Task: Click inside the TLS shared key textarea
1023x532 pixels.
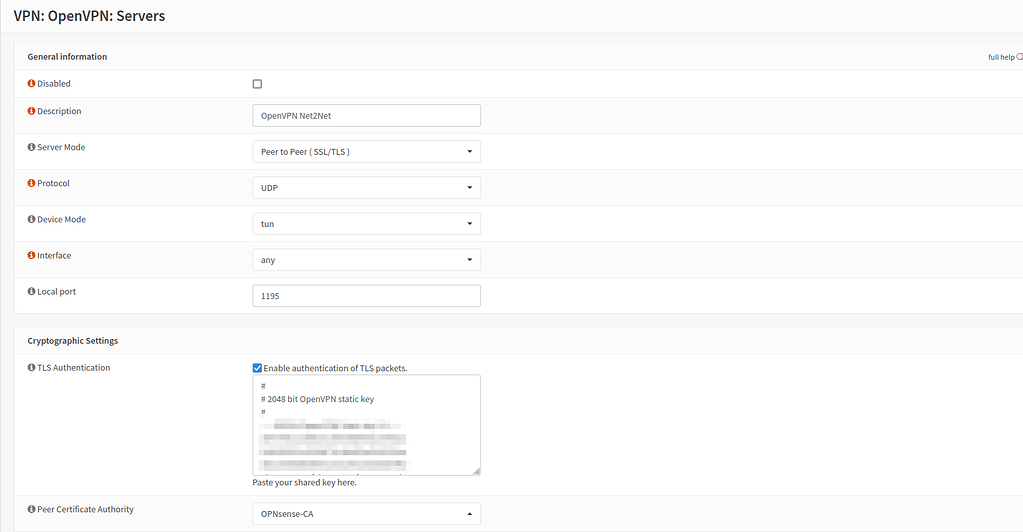Action: 366,425
